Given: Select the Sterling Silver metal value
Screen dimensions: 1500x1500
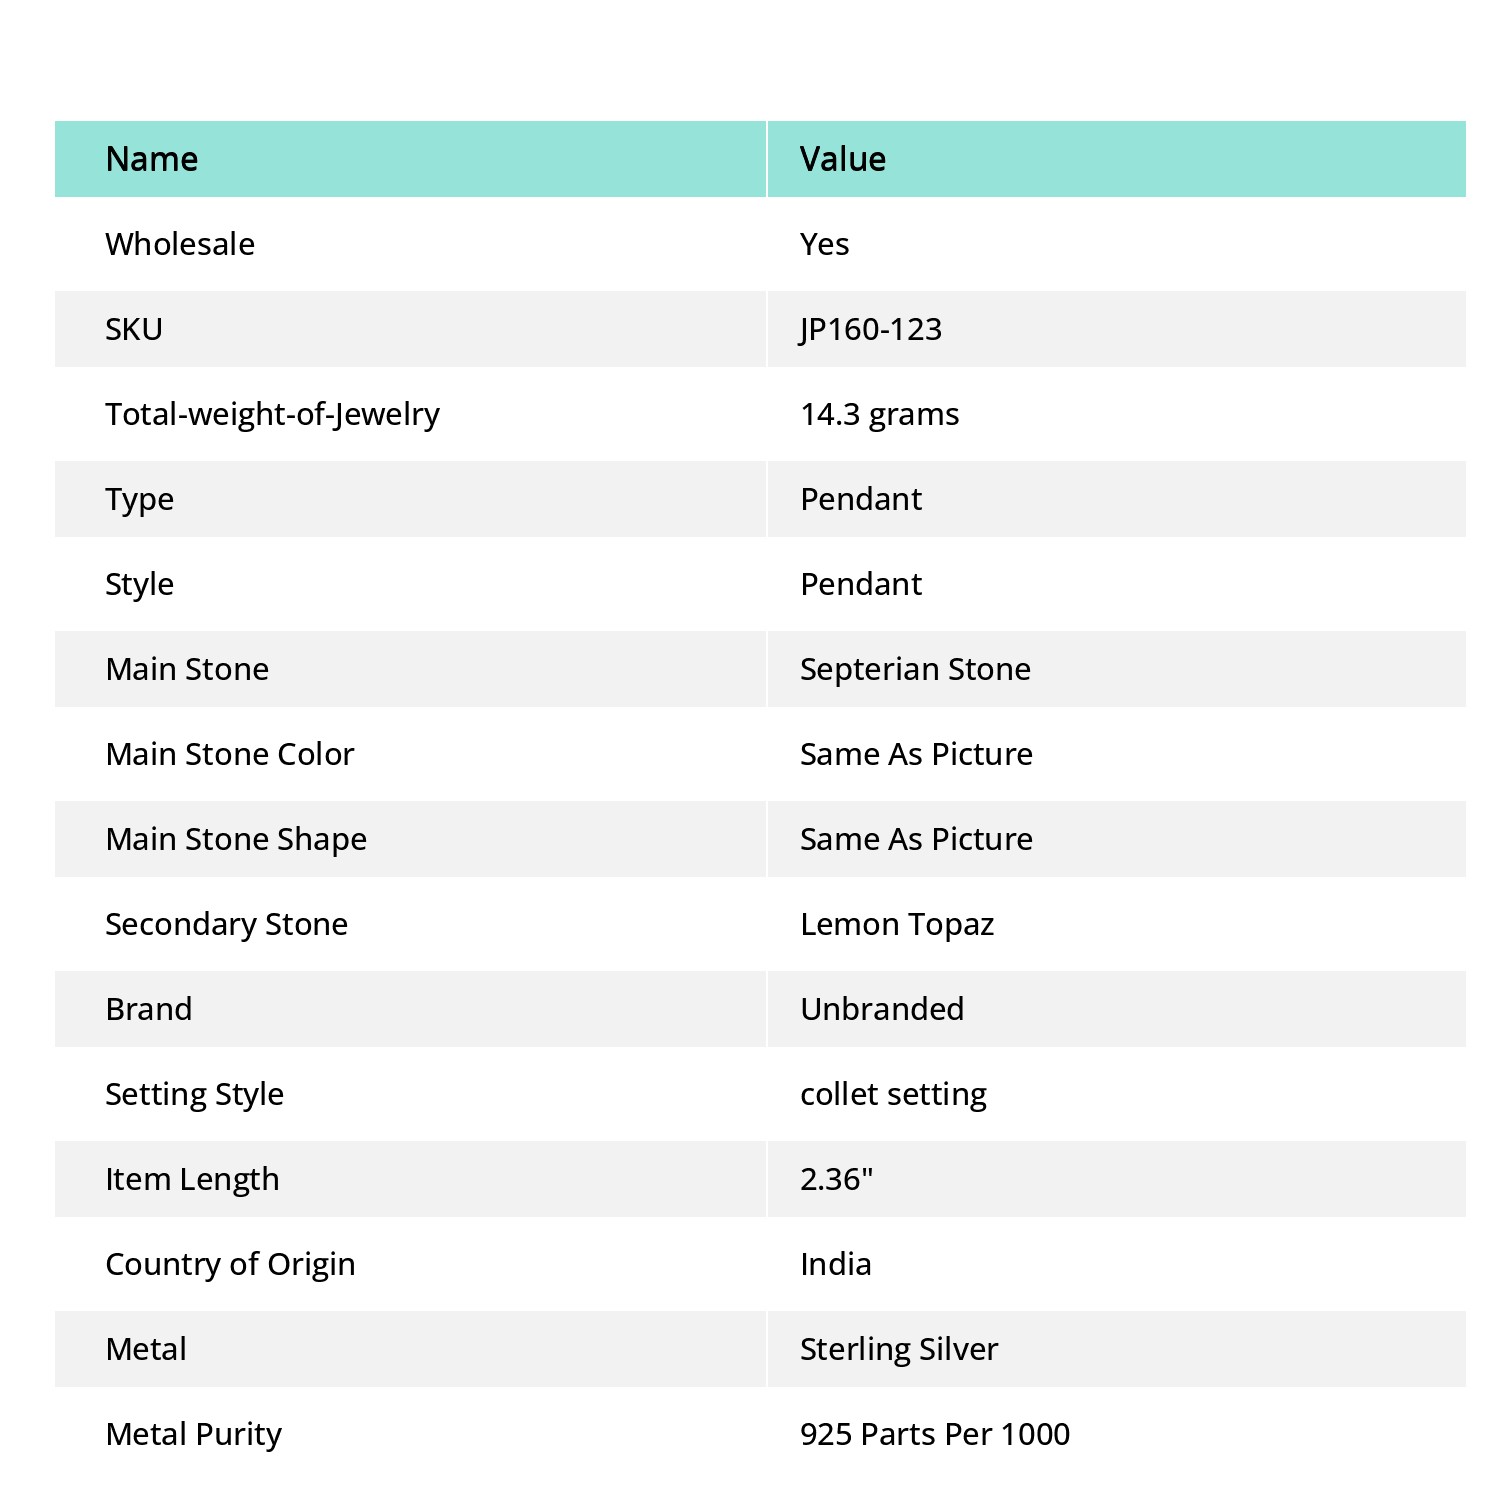Looking at the screenshot, I should [900, 1349].
